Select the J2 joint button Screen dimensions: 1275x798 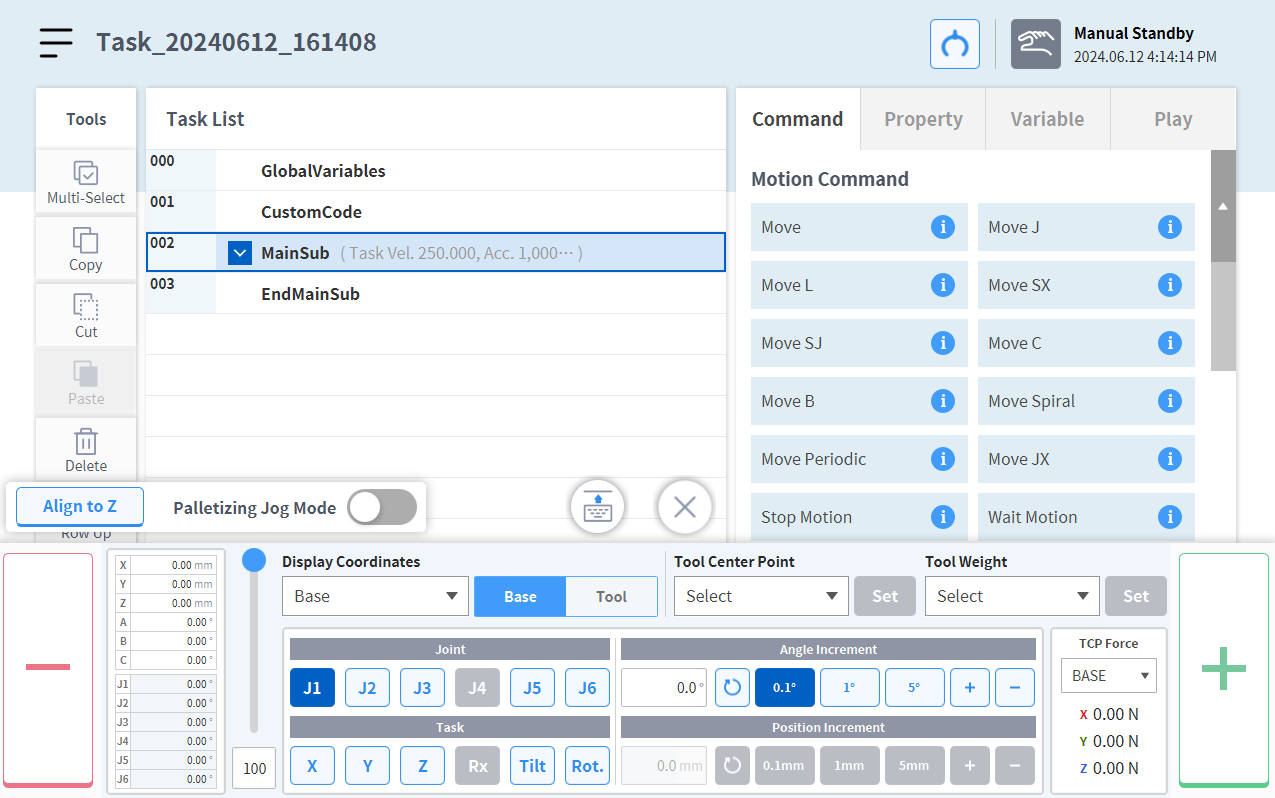[x=367, y=688]
